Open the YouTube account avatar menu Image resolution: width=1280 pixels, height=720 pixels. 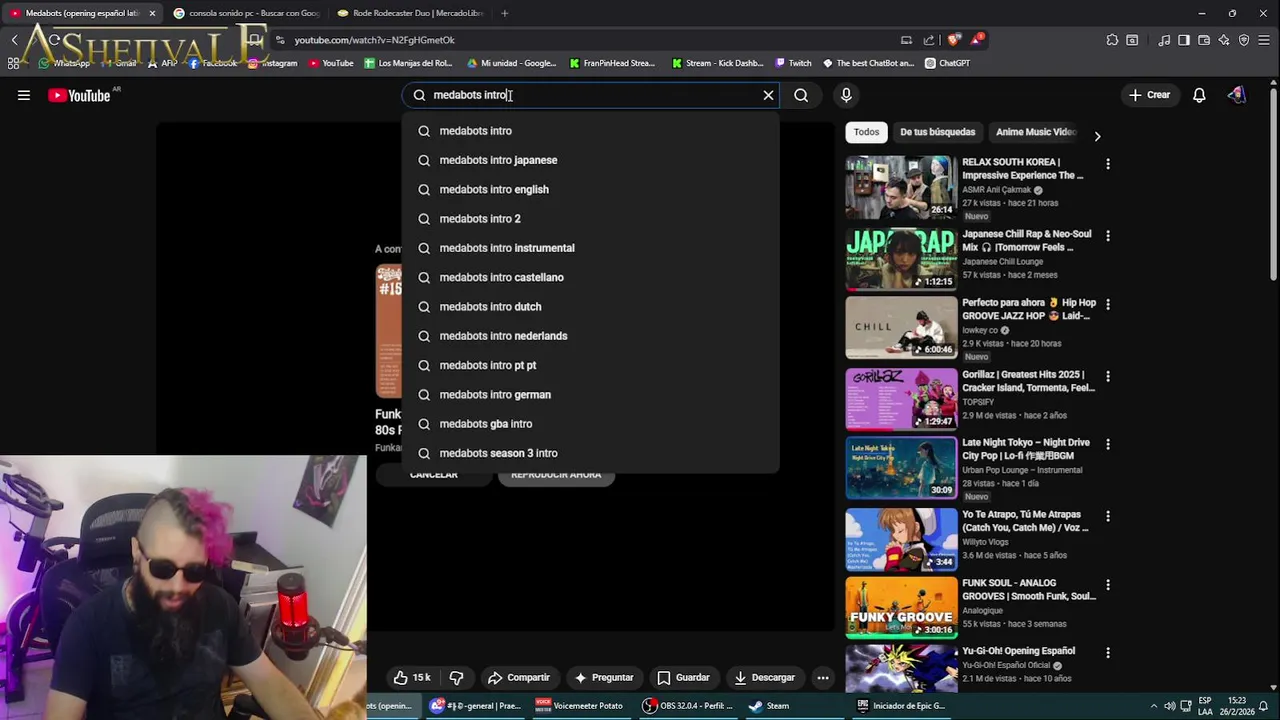click(1237, 95)
